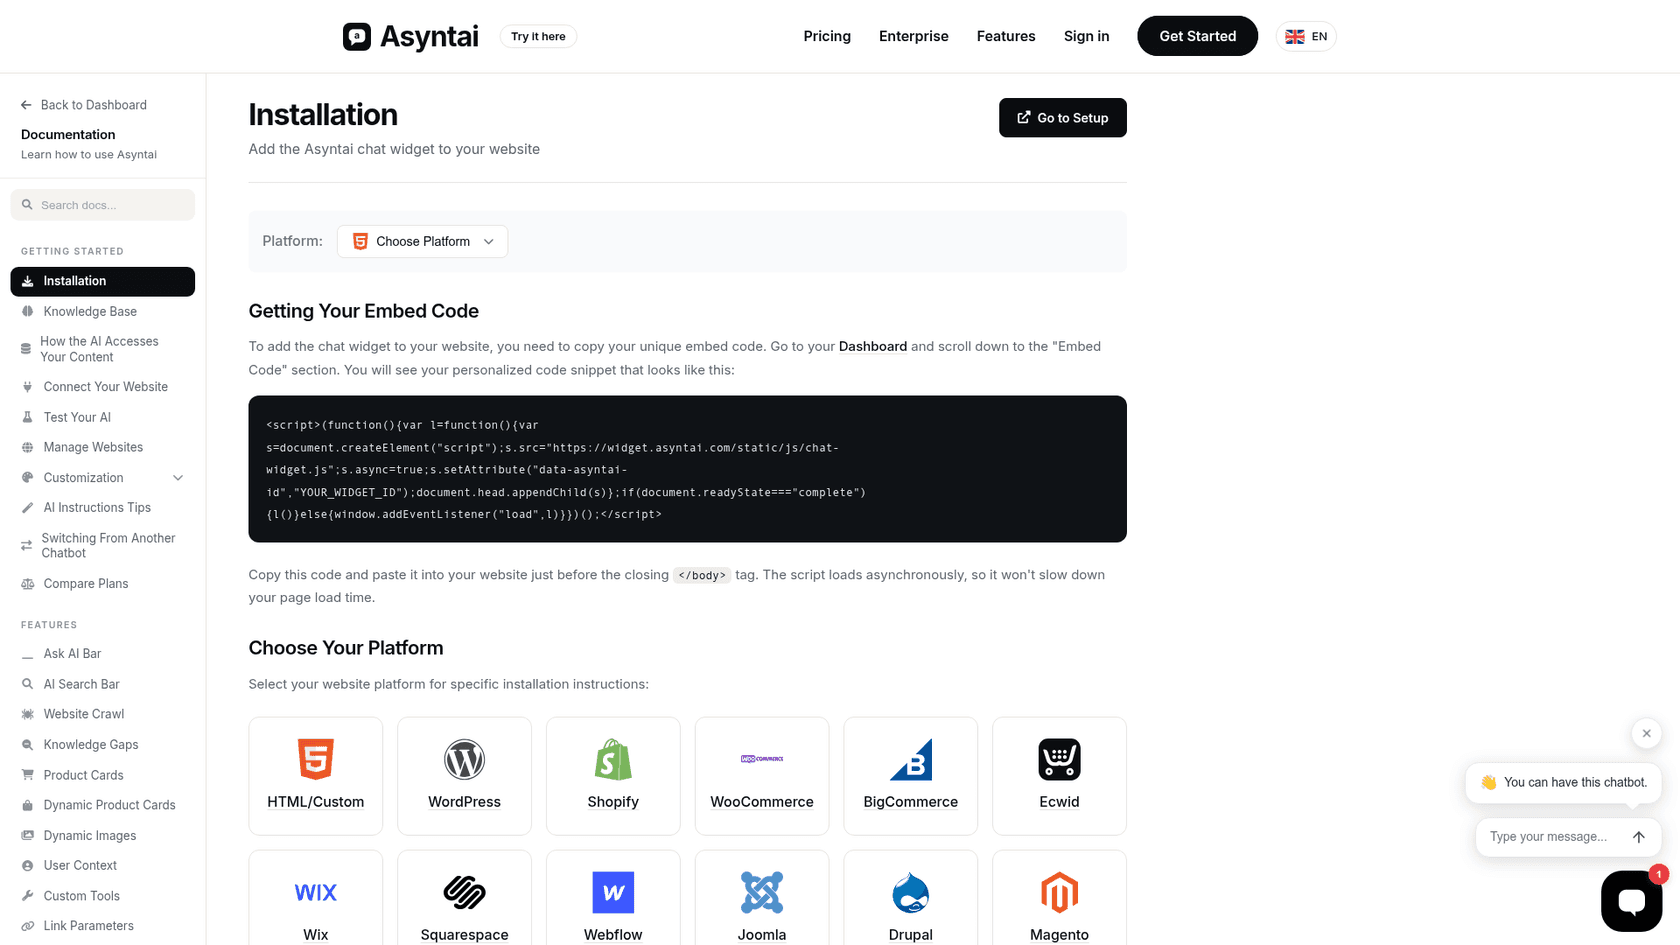
Task: Open Pricing in the top navigation
Action: [x=827, y=36]
